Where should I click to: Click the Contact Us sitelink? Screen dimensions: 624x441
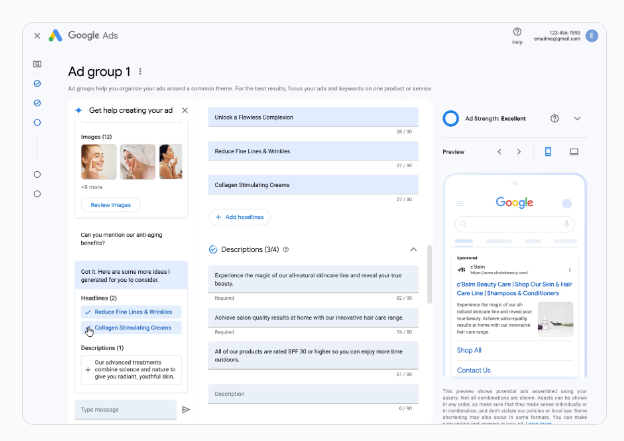click(x=474, y=370)
